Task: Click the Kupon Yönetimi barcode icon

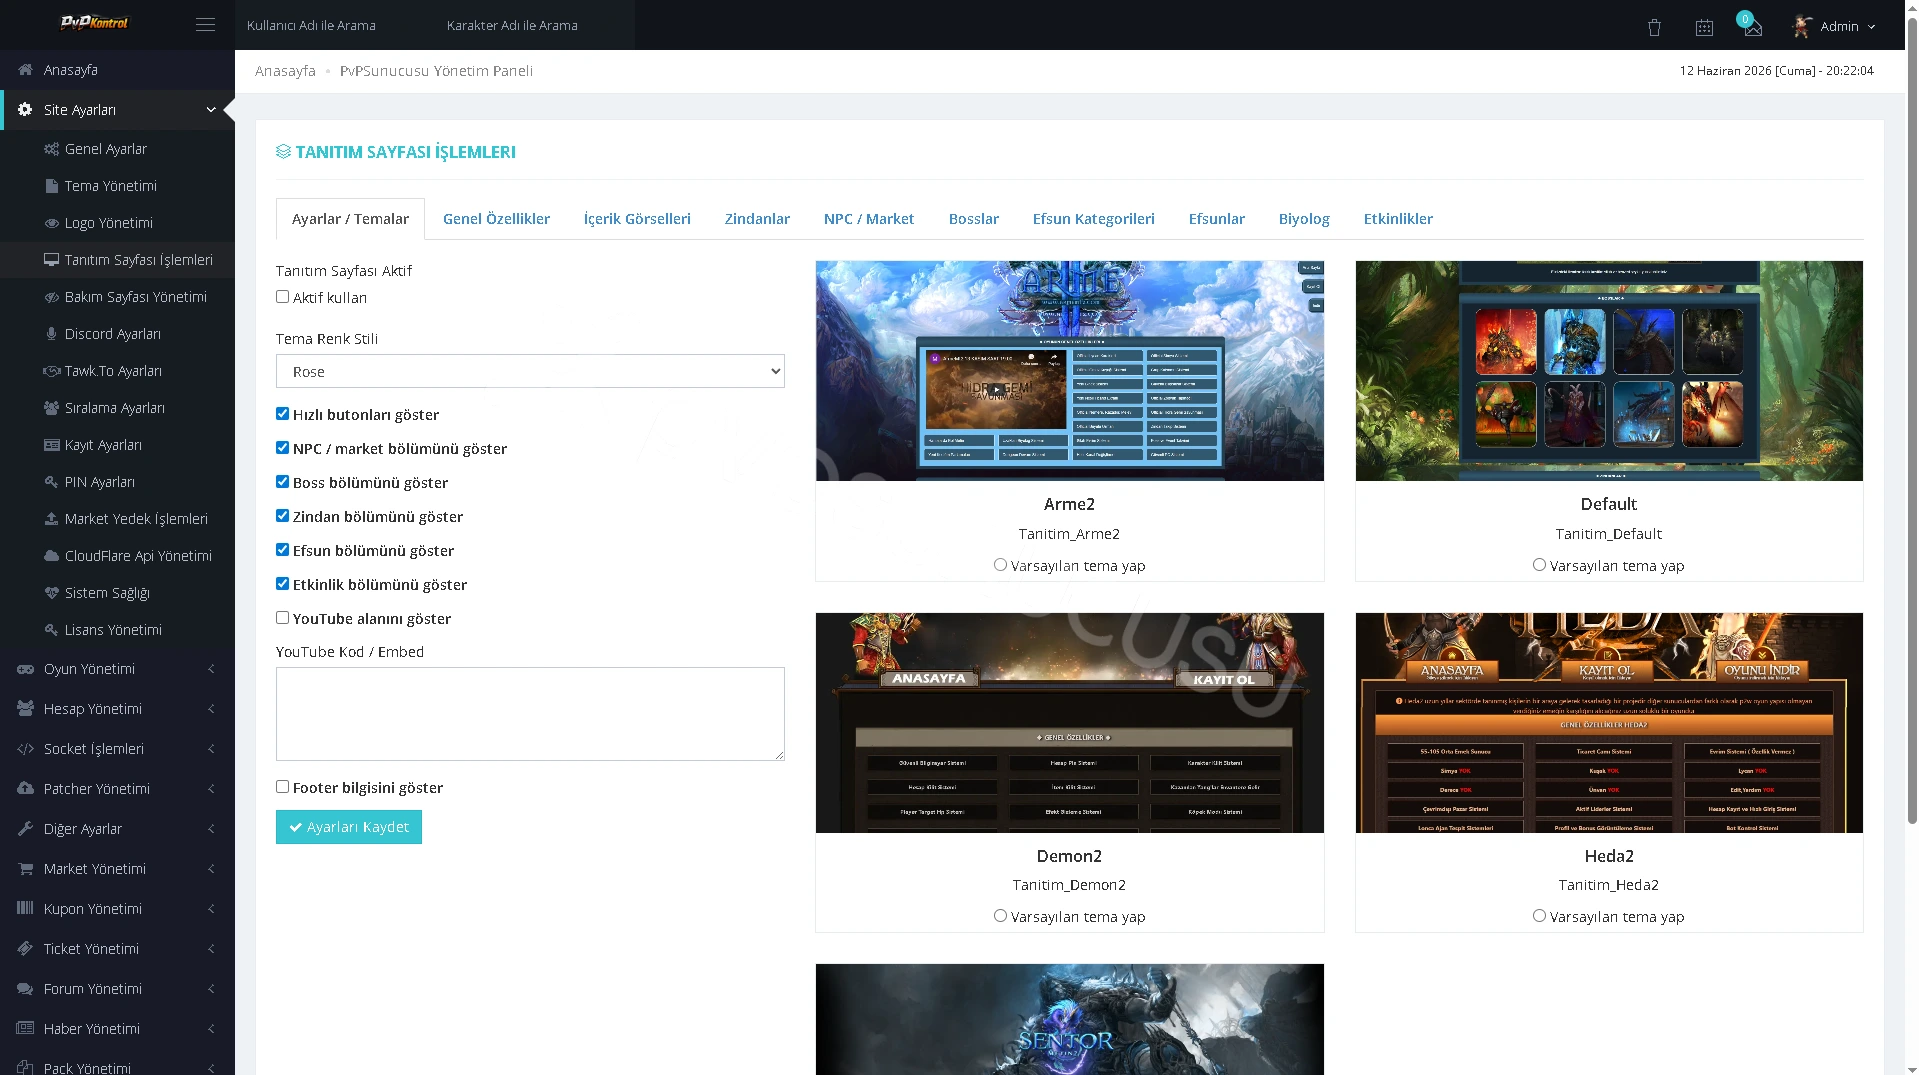Action: pos(26,909)
